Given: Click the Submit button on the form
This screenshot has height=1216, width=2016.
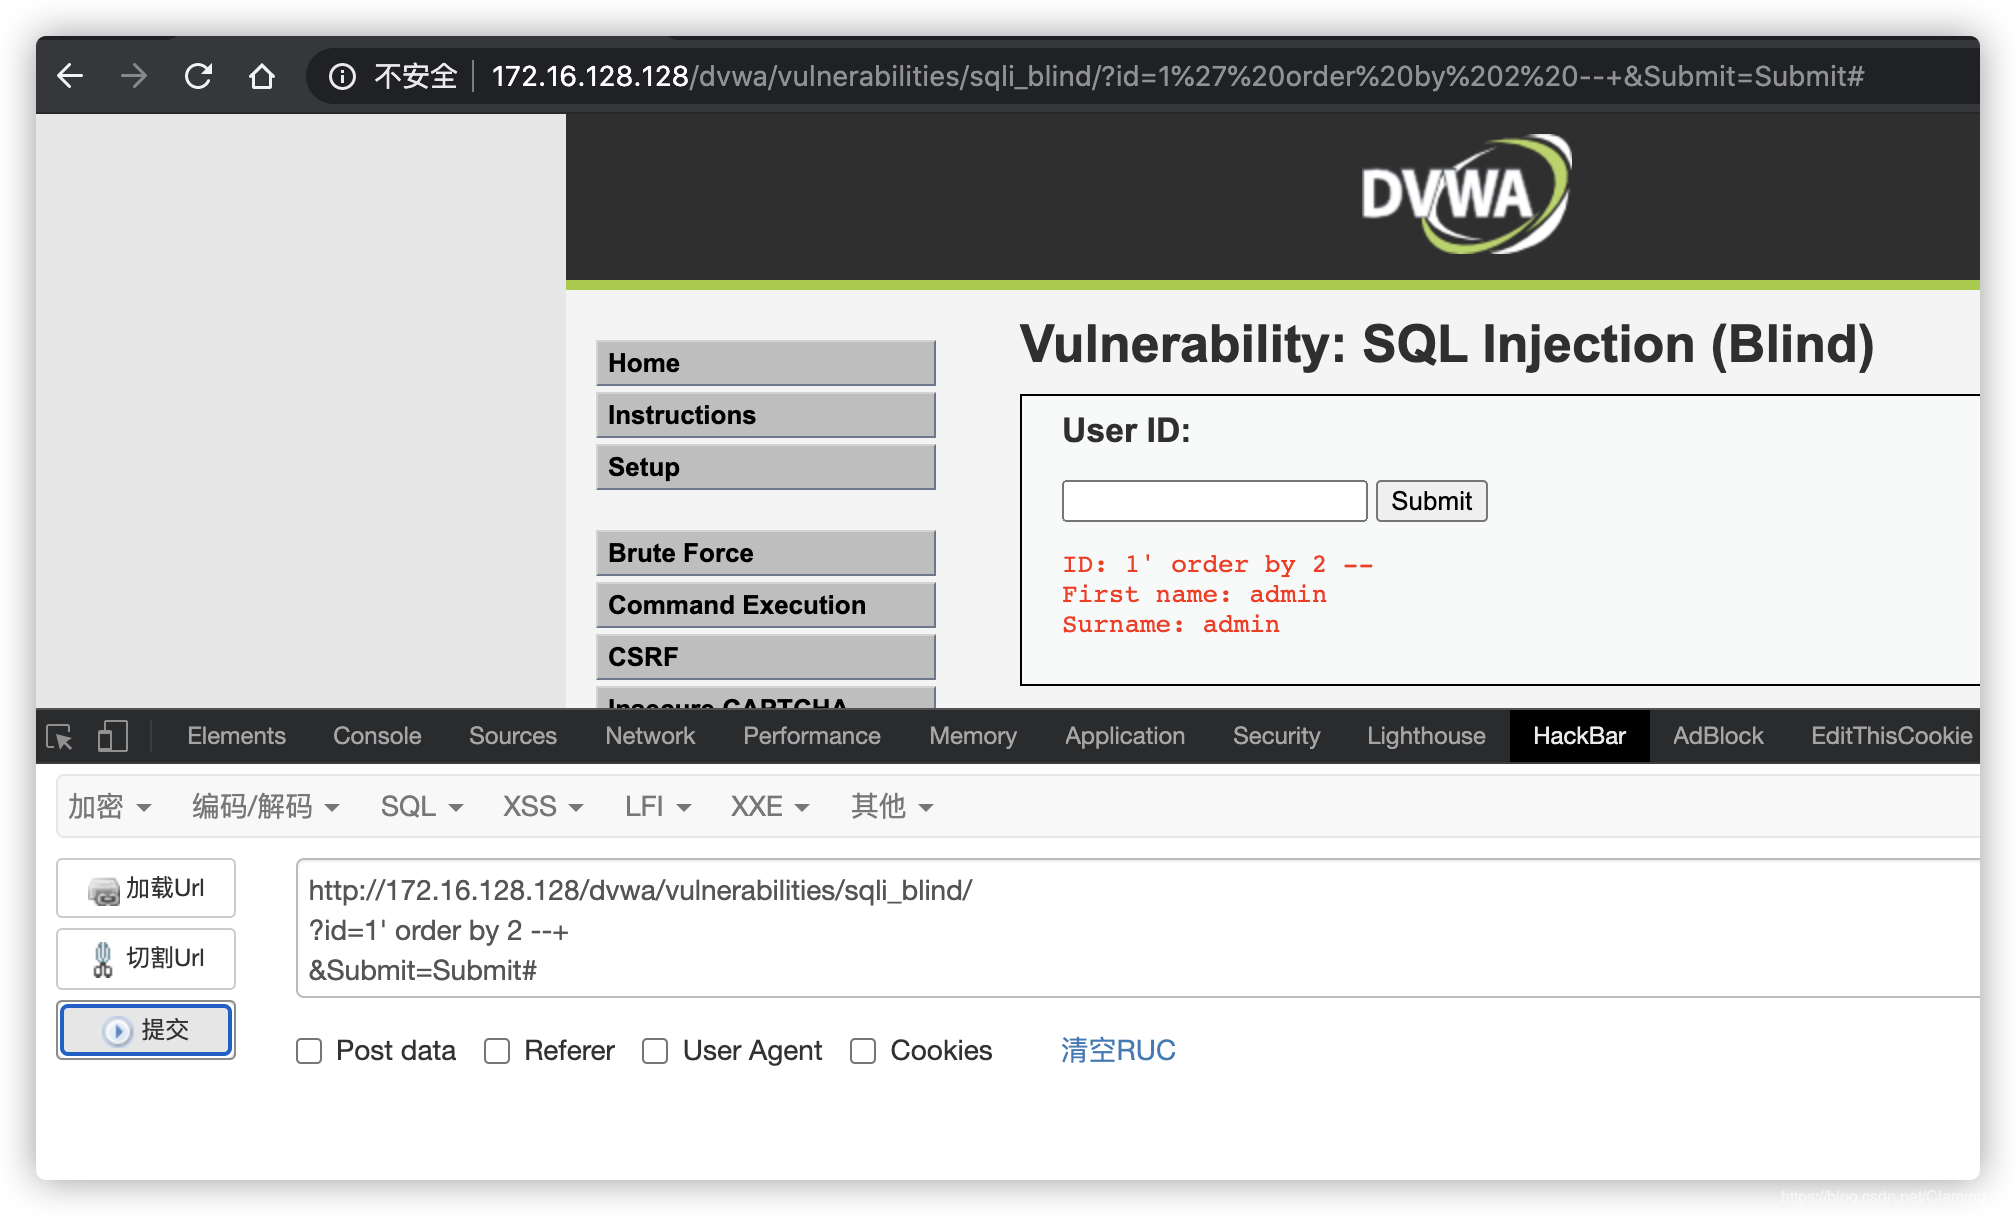Looking at the screenshot, I should (x=1430, y=500).
